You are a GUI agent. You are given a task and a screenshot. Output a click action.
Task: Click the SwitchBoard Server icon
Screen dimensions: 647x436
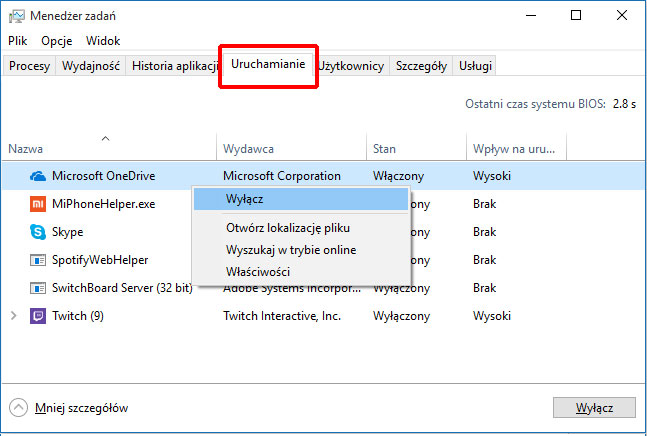click(38, 288)
